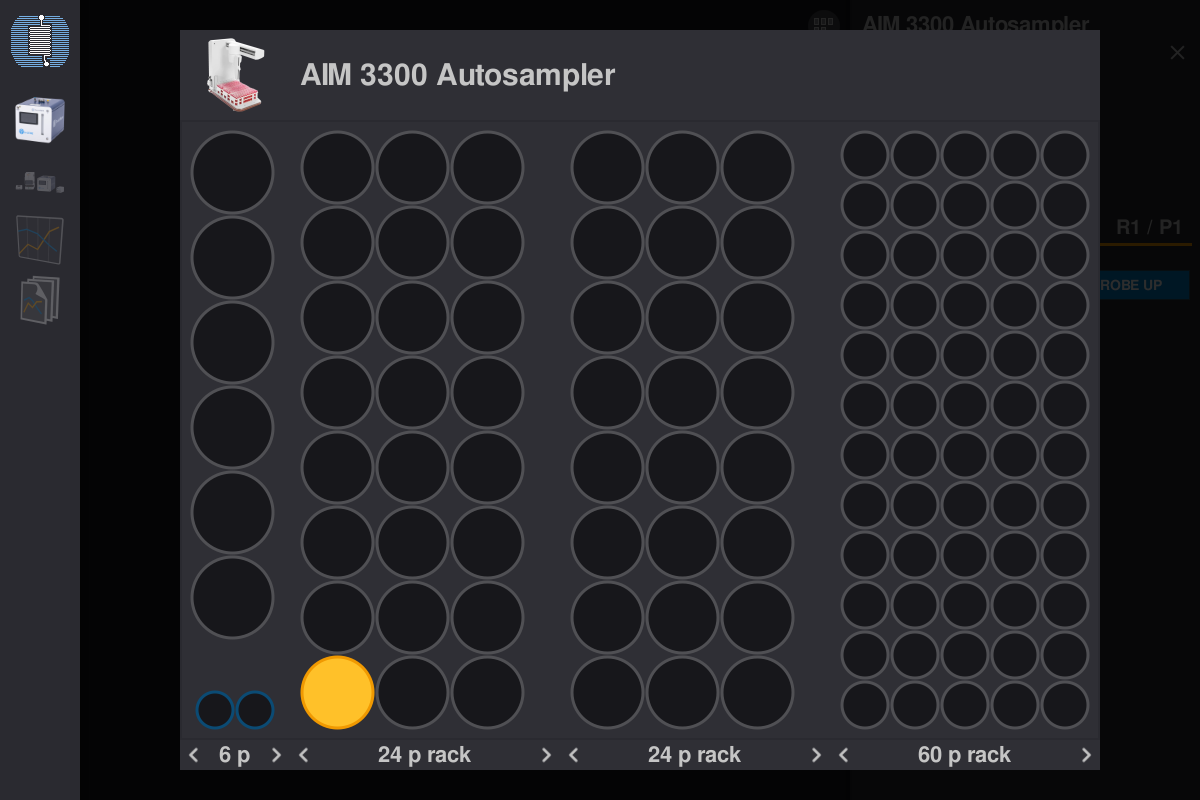1200x800 pixels.
Task: Switch to the R1 / P1 tab
Action: coord(1148,227)
